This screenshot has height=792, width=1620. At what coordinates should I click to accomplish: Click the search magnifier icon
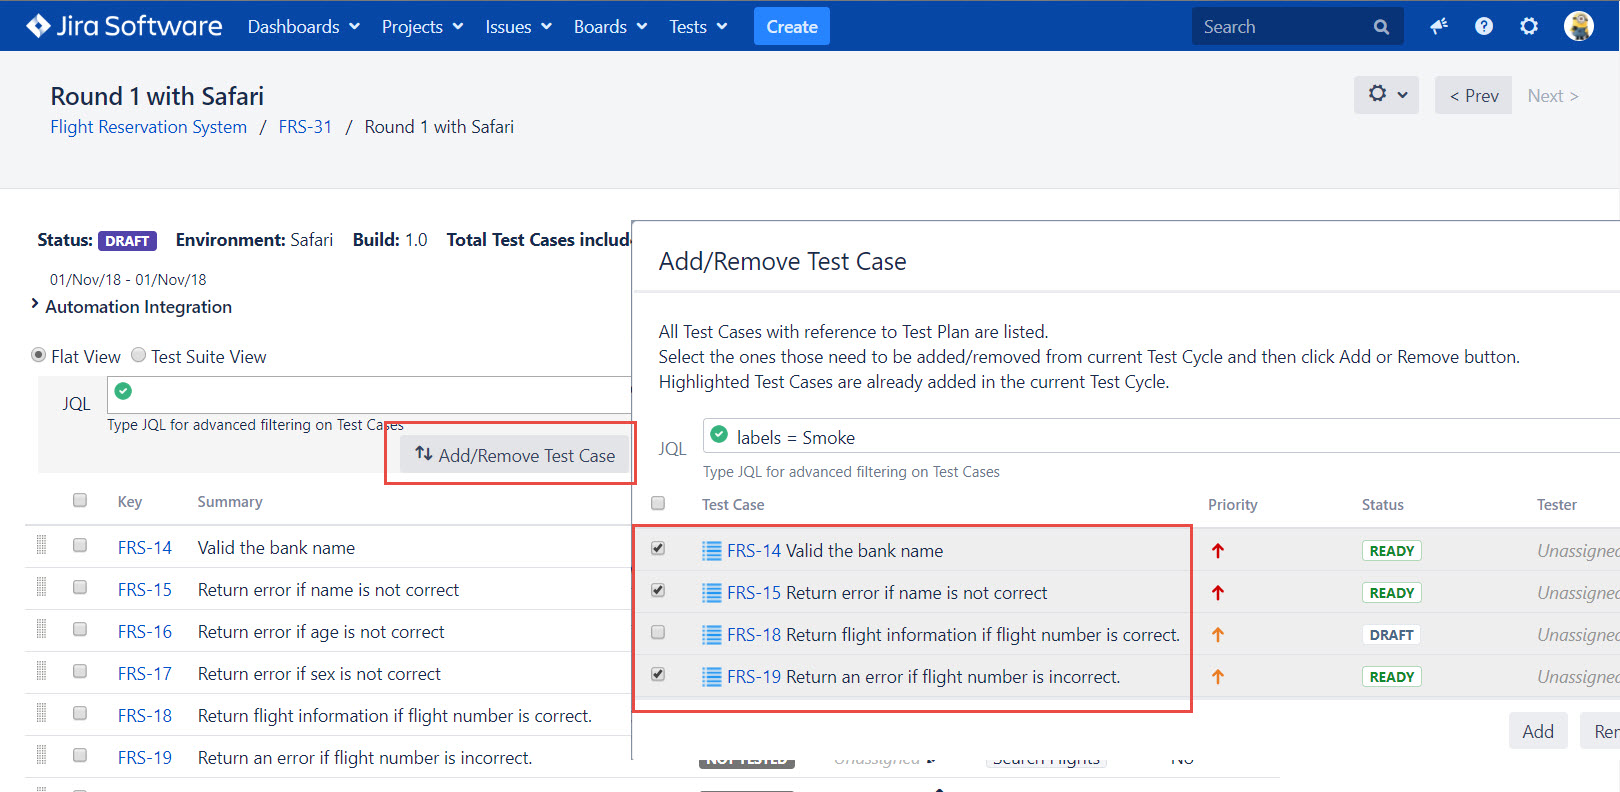pos(1381,27)
